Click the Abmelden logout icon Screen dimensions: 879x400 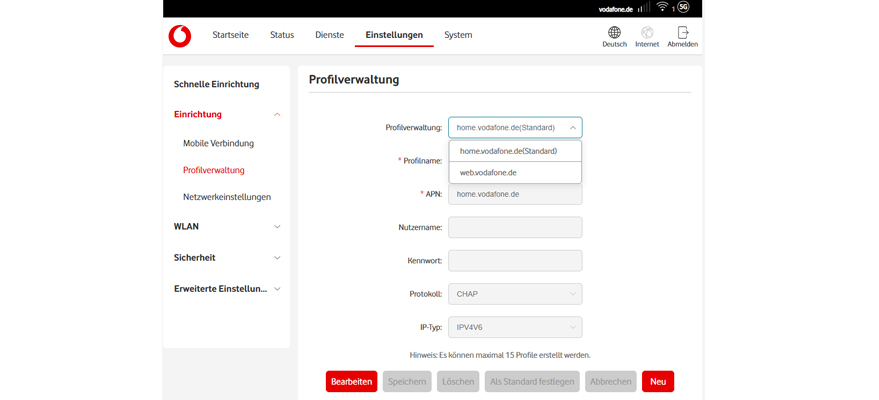(683, 33)
